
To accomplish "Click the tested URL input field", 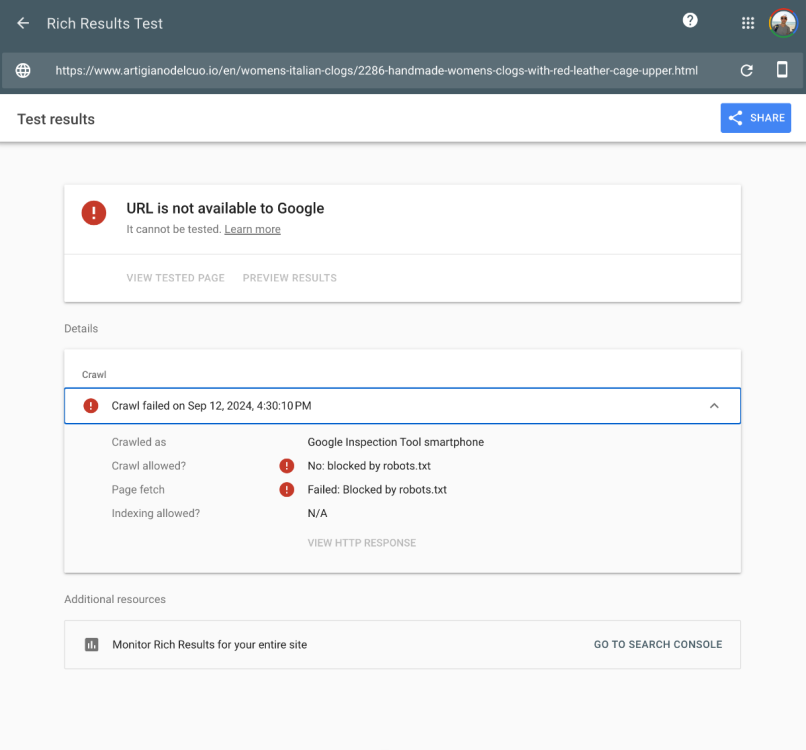I will [376, 71].
